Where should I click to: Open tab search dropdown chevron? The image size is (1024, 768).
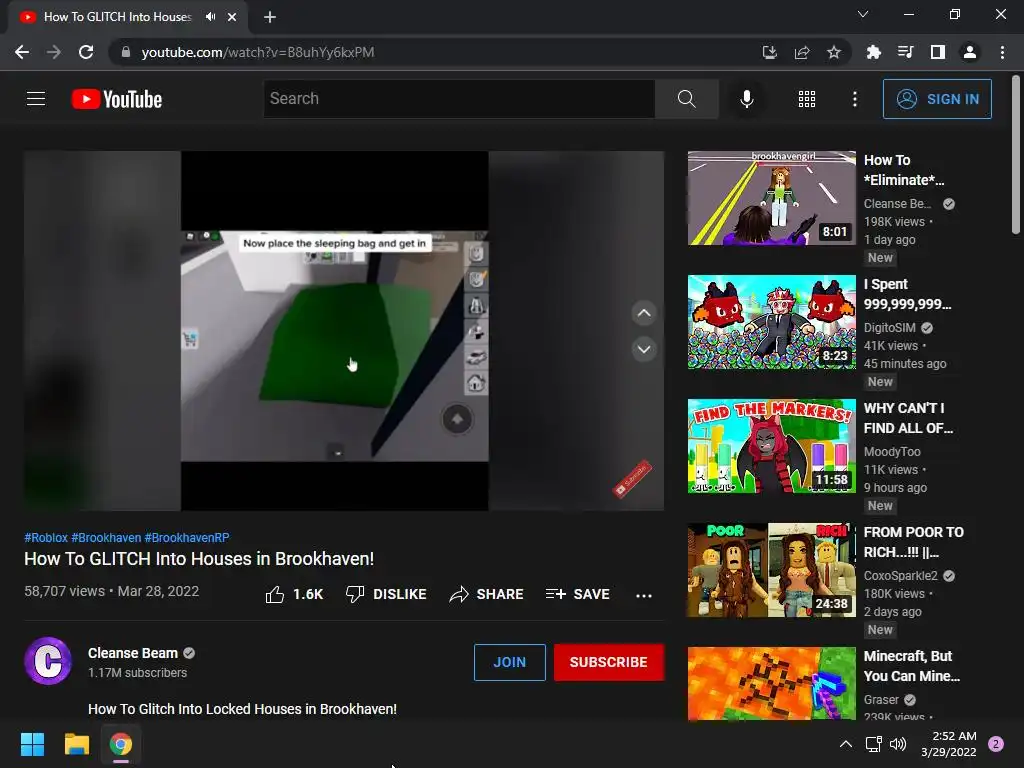(x=863, y=14)
